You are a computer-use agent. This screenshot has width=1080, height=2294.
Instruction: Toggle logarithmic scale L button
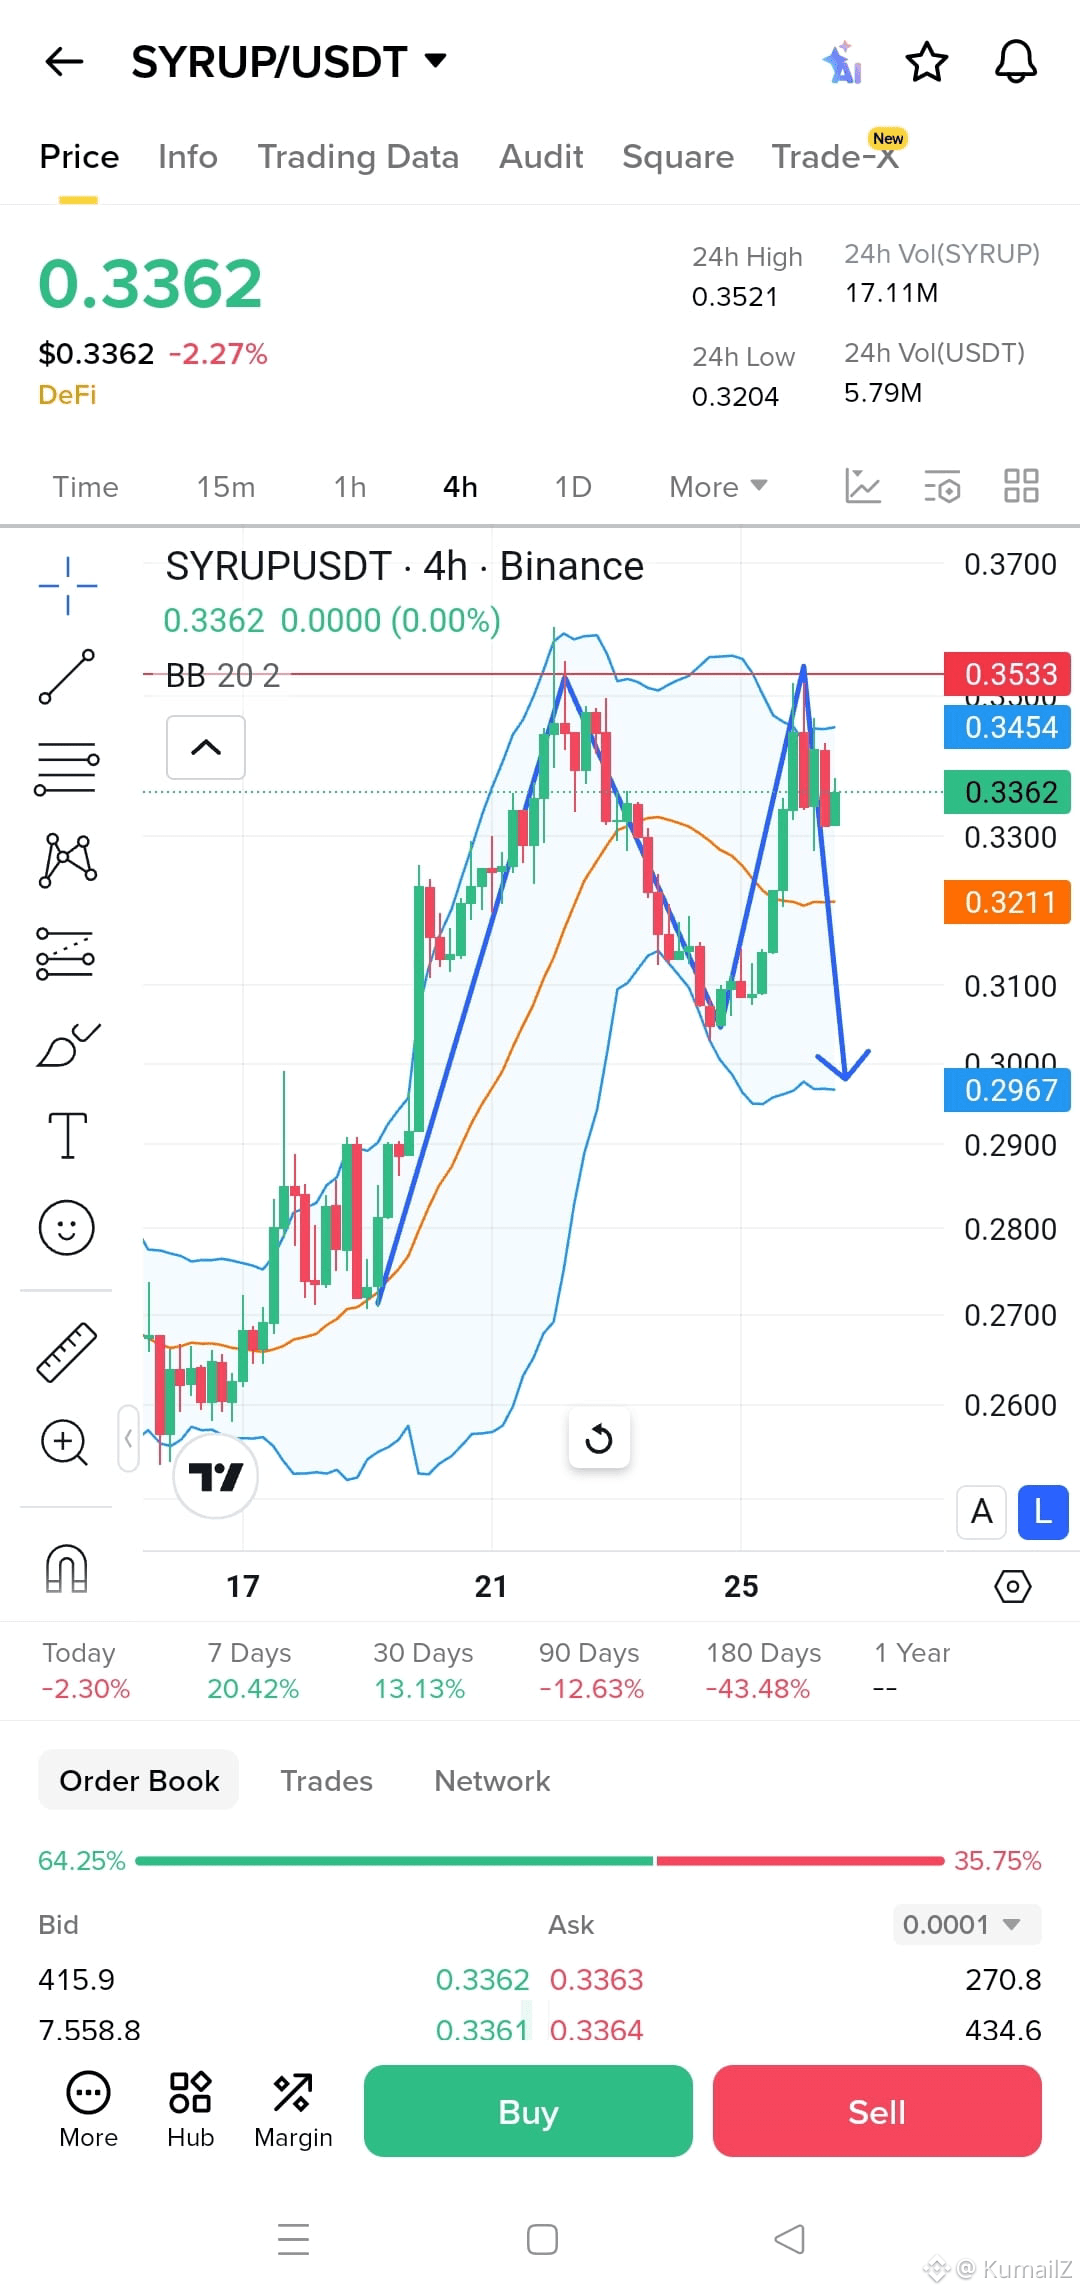pos(1043,1512)
